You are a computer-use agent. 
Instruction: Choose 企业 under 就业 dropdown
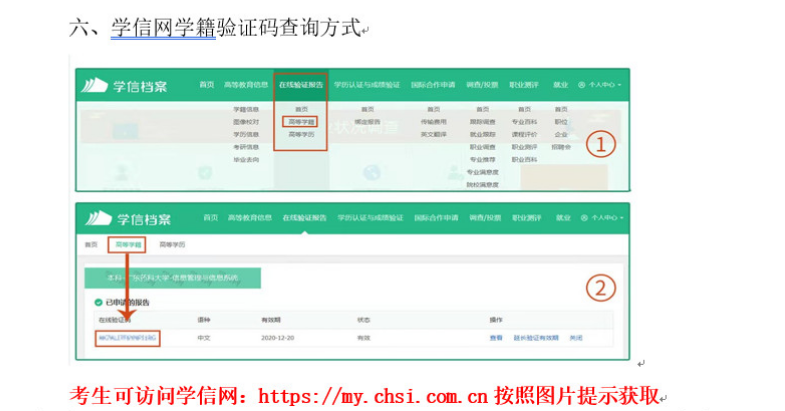pos(561,134)
